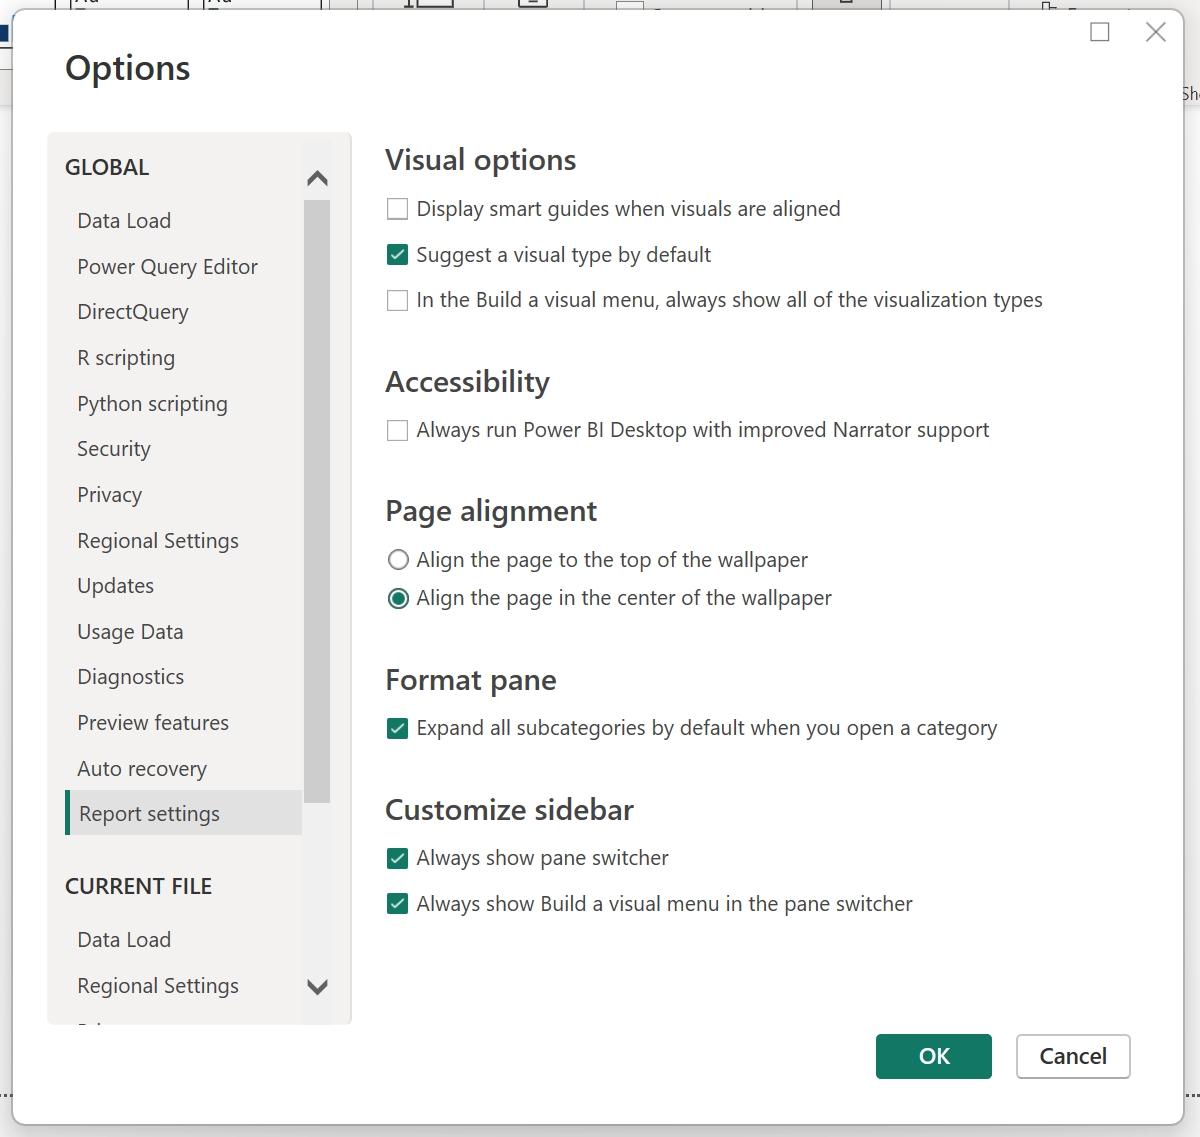Select align page in center of wallpaper

pyautogui.click(x=398, y=598)
